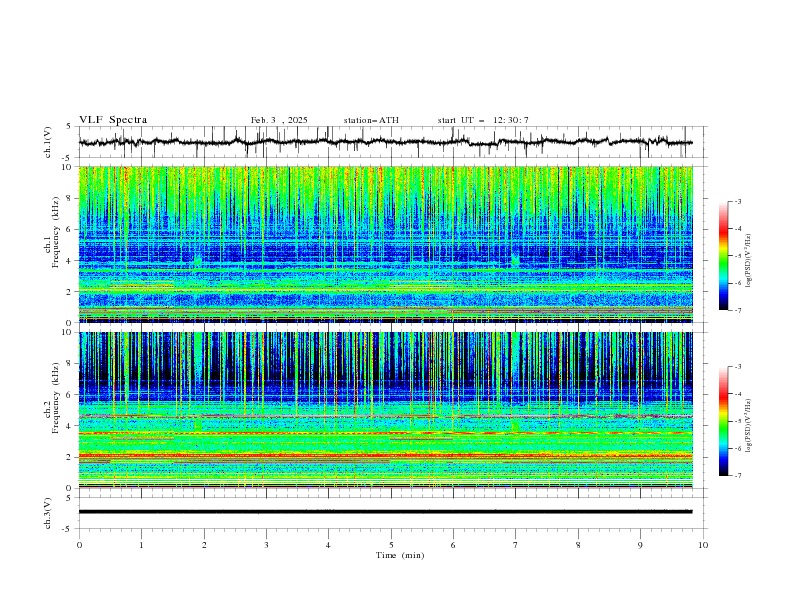
Task: Click the 'station=ATH' label
Action: (x=371, y=120)
